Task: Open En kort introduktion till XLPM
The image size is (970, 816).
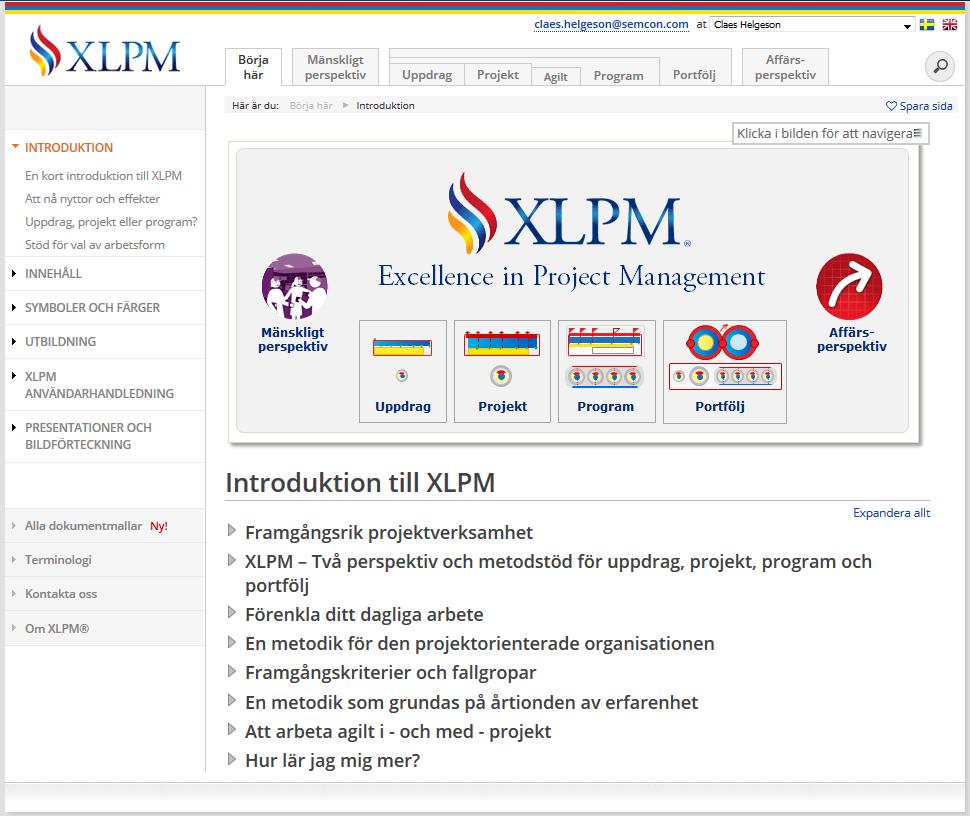Action: 103,176
